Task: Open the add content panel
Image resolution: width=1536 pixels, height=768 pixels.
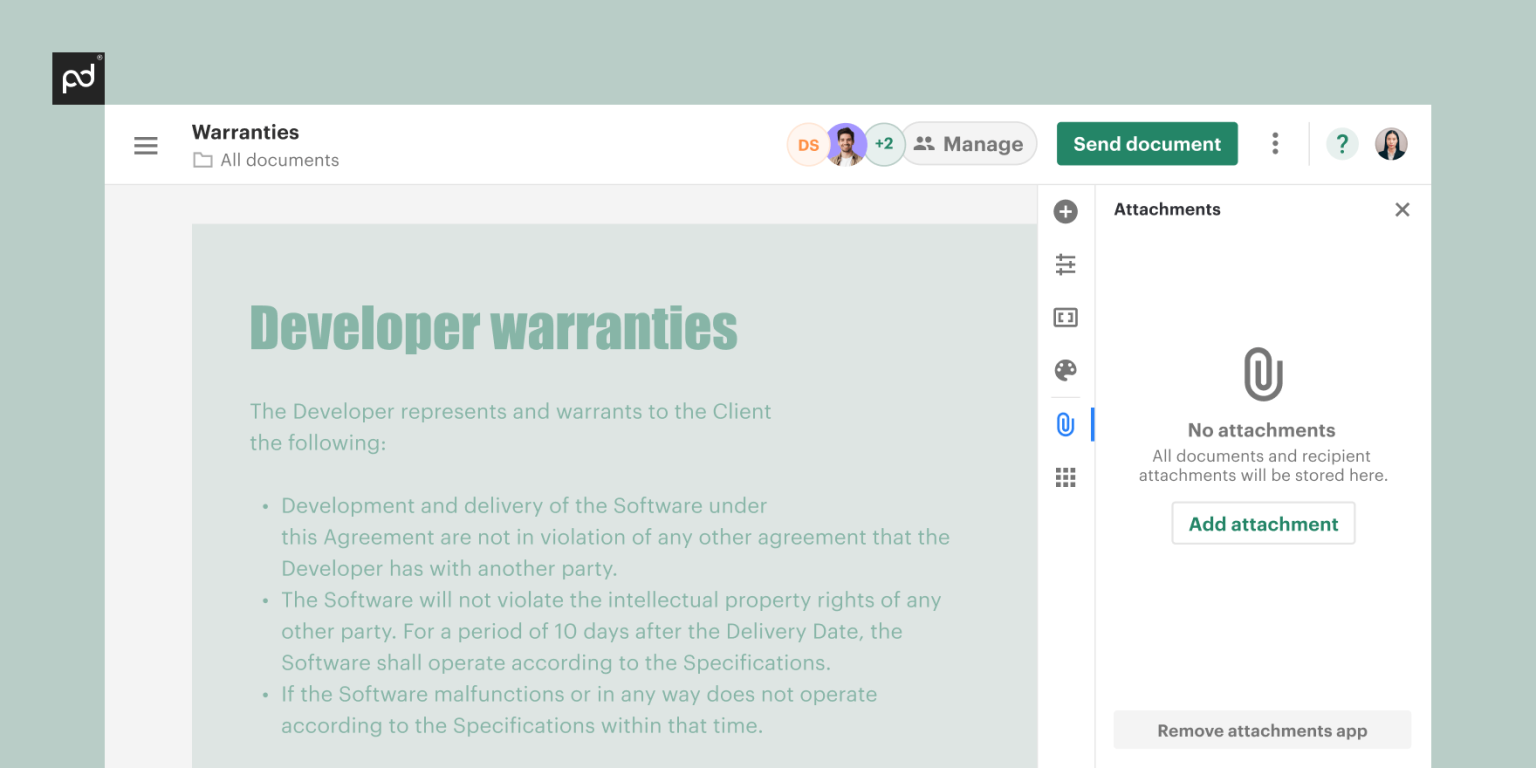Action: coord(1065,211)
